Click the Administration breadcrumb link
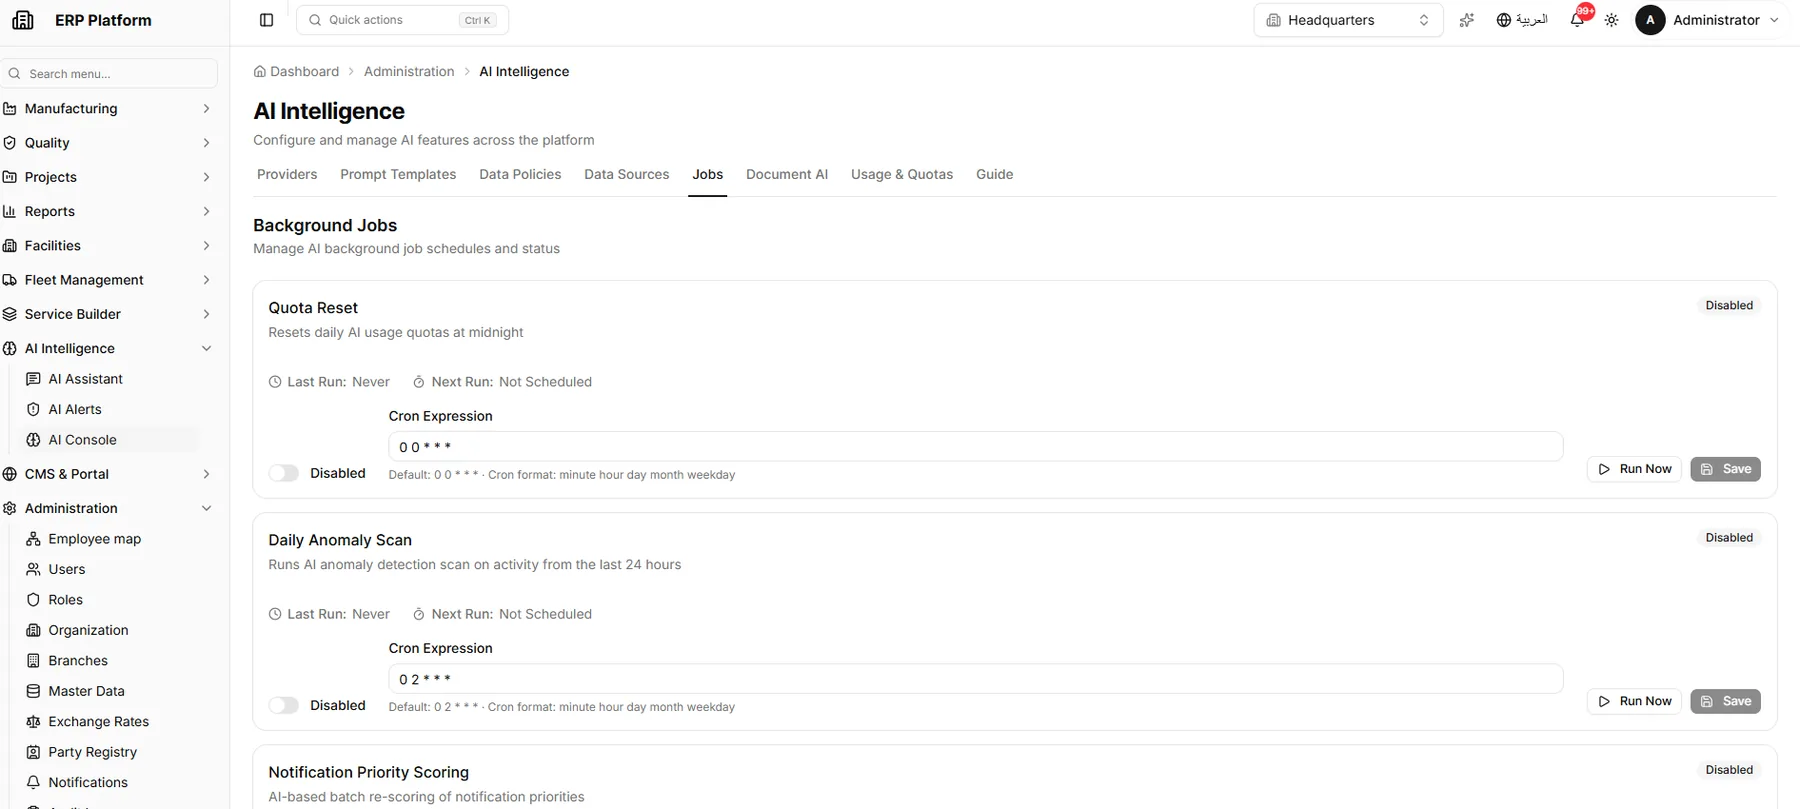1800x809 pixels. click(x=409, y=72)
